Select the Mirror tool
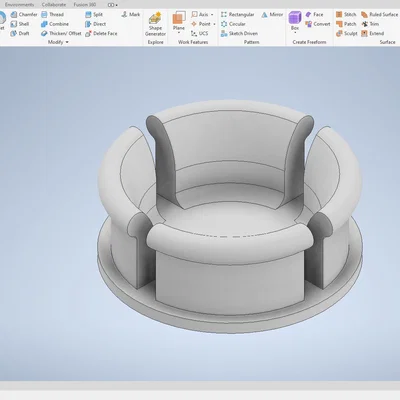 coord(272,15)
